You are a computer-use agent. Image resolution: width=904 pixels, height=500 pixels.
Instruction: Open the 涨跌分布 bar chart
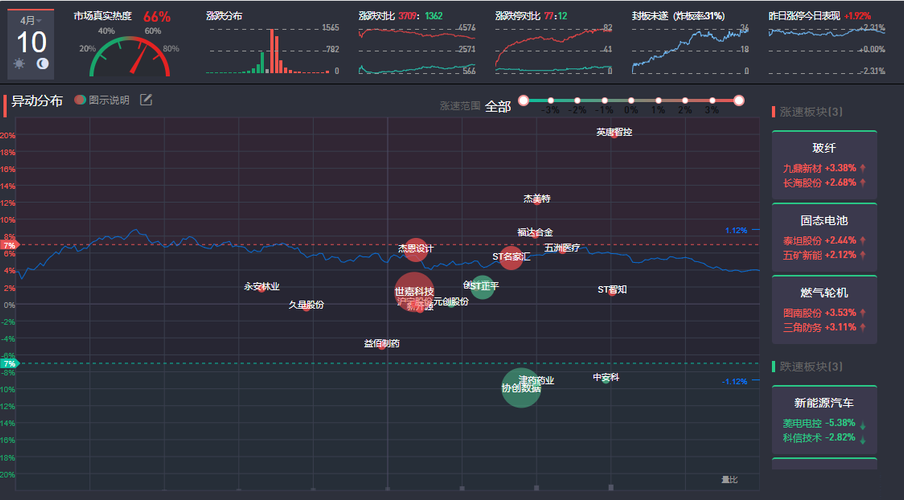(268, 51)
